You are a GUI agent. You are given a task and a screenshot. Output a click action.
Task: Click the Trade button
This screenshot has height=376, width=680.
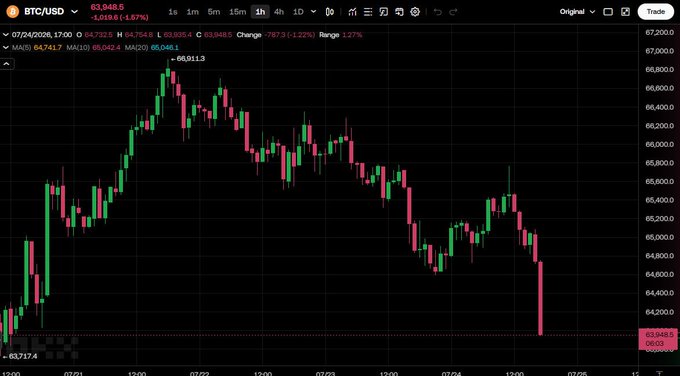click(x=655, y=12)
